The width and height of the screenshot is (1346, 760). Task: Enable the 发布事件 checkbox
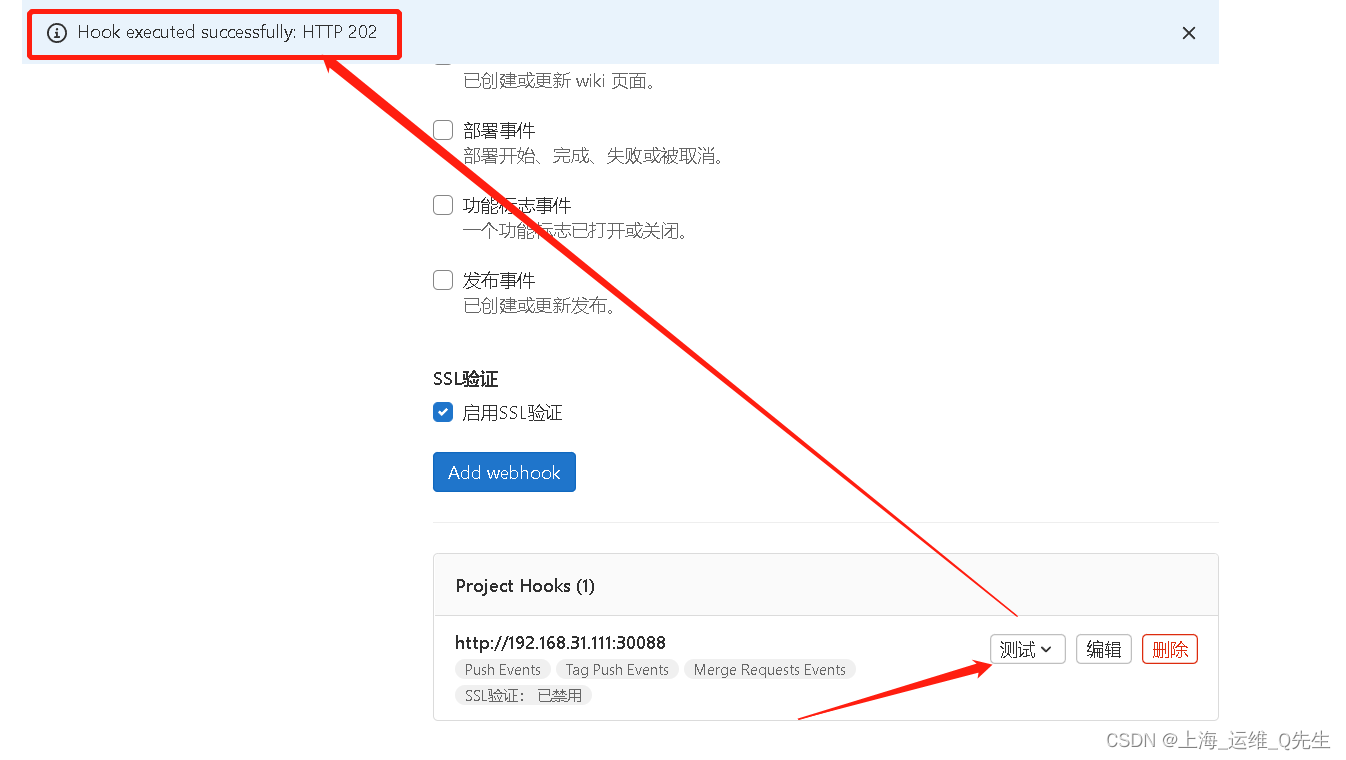pos(443,280)
